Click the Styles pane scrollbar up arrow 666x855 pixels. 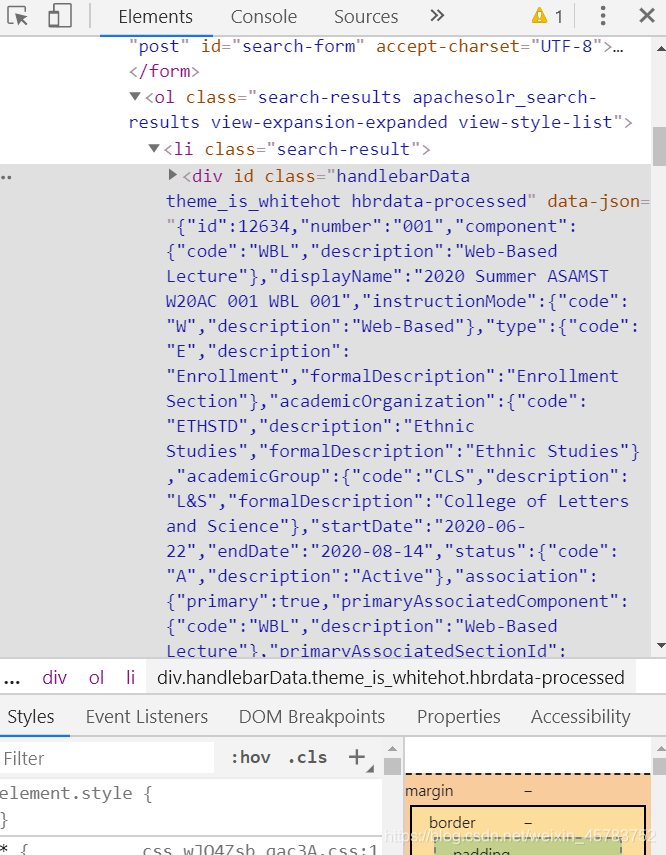[392, 749]
